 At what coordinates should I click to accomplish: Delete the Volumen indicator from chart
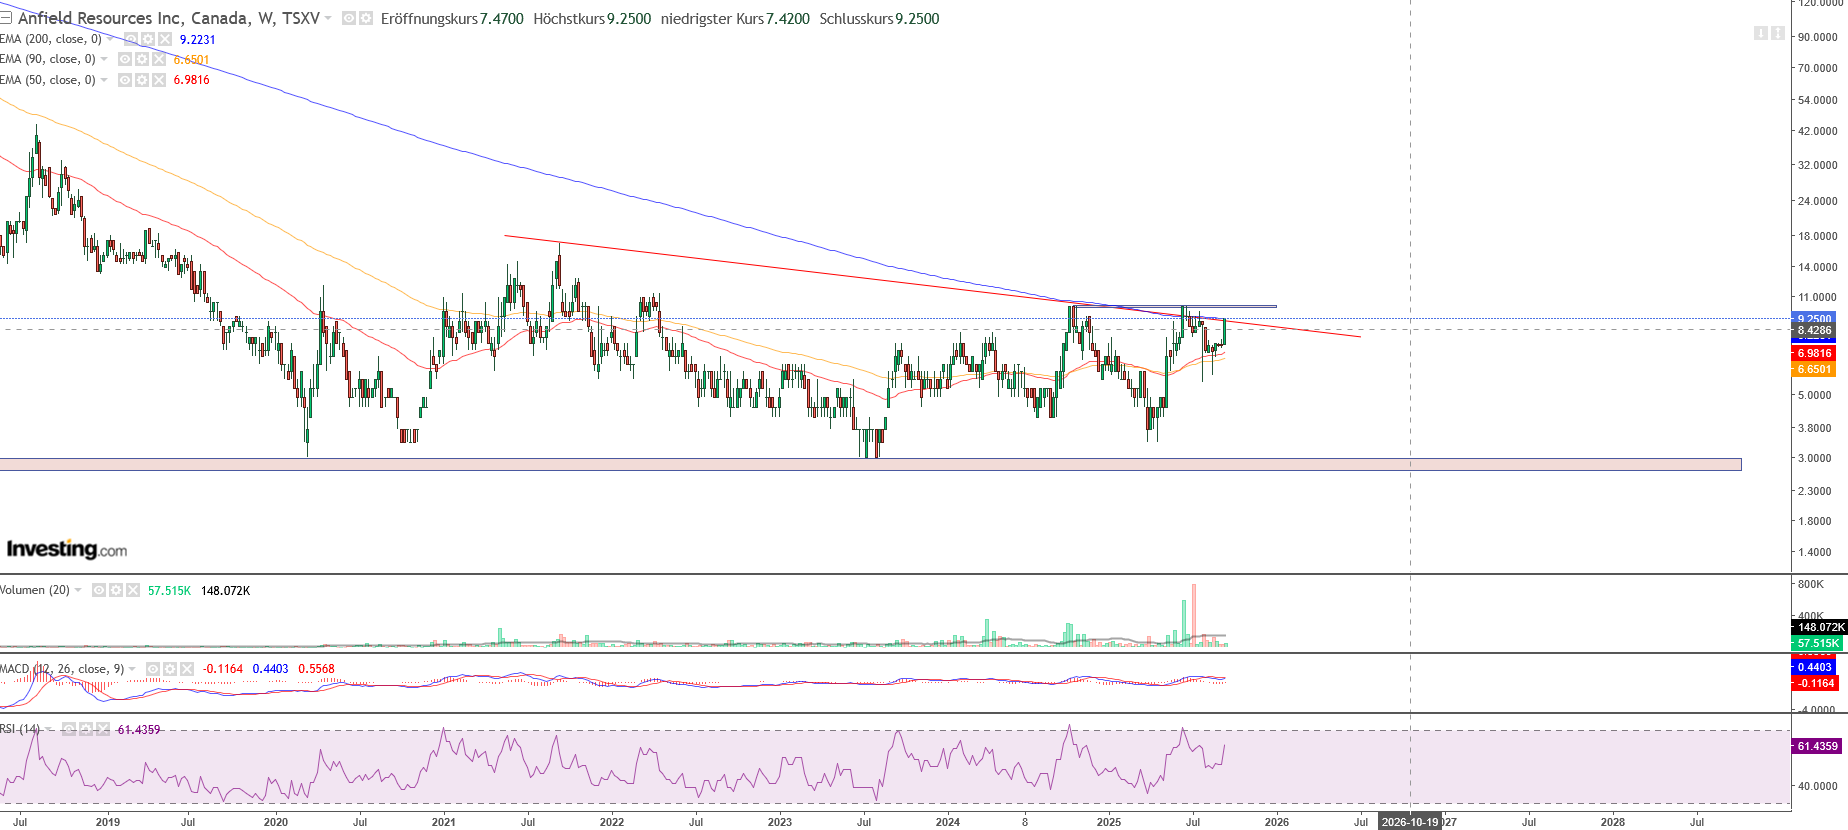click(133, 590)
